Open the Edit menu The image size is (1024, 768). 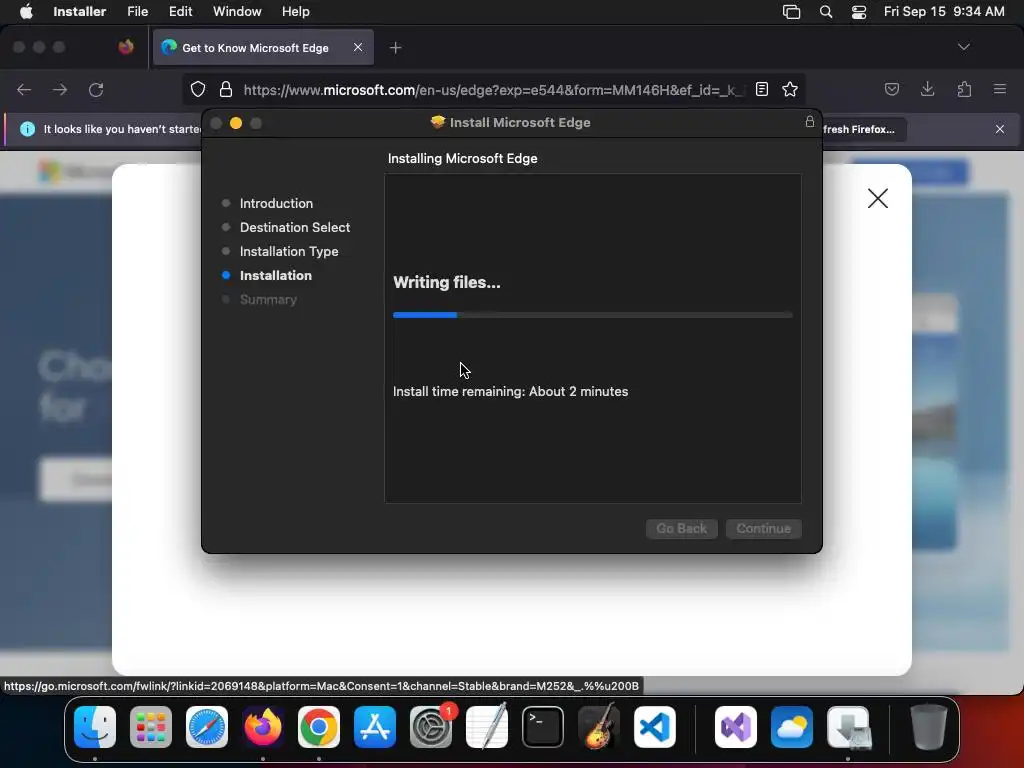(x=180, y=12)
